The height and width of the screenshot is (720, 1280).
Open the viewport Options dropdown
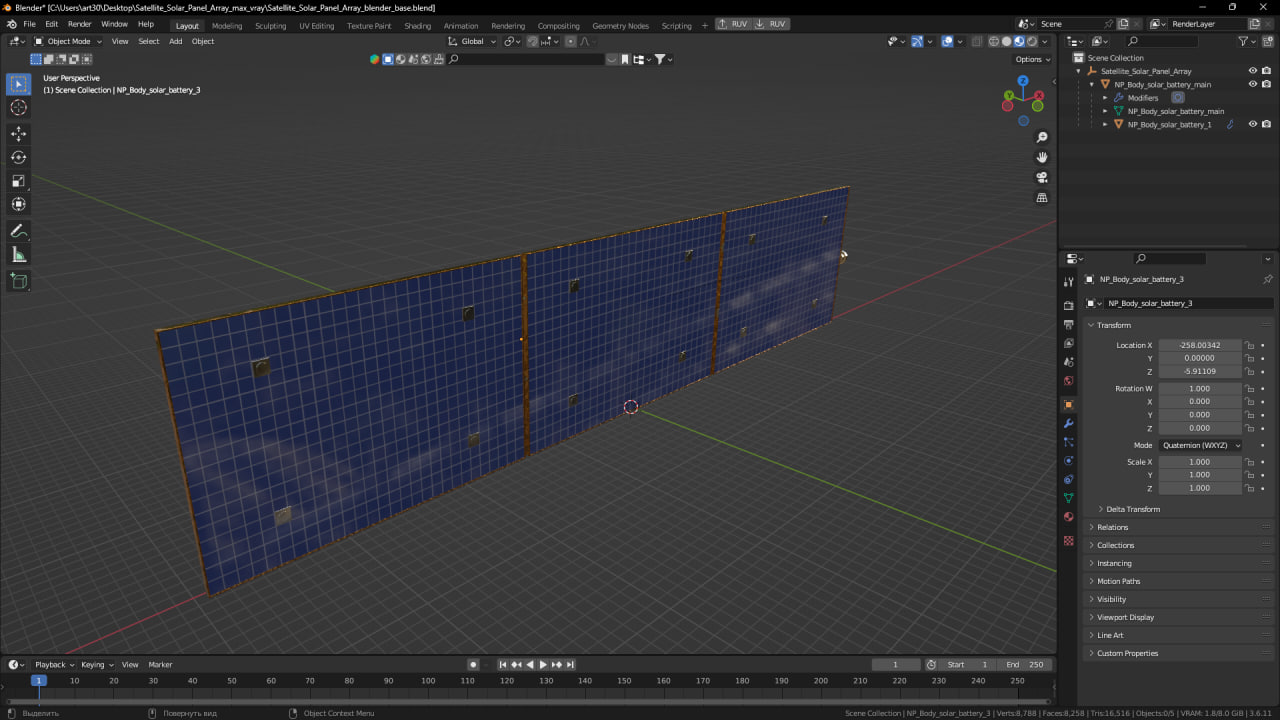tap(1033, 59)
